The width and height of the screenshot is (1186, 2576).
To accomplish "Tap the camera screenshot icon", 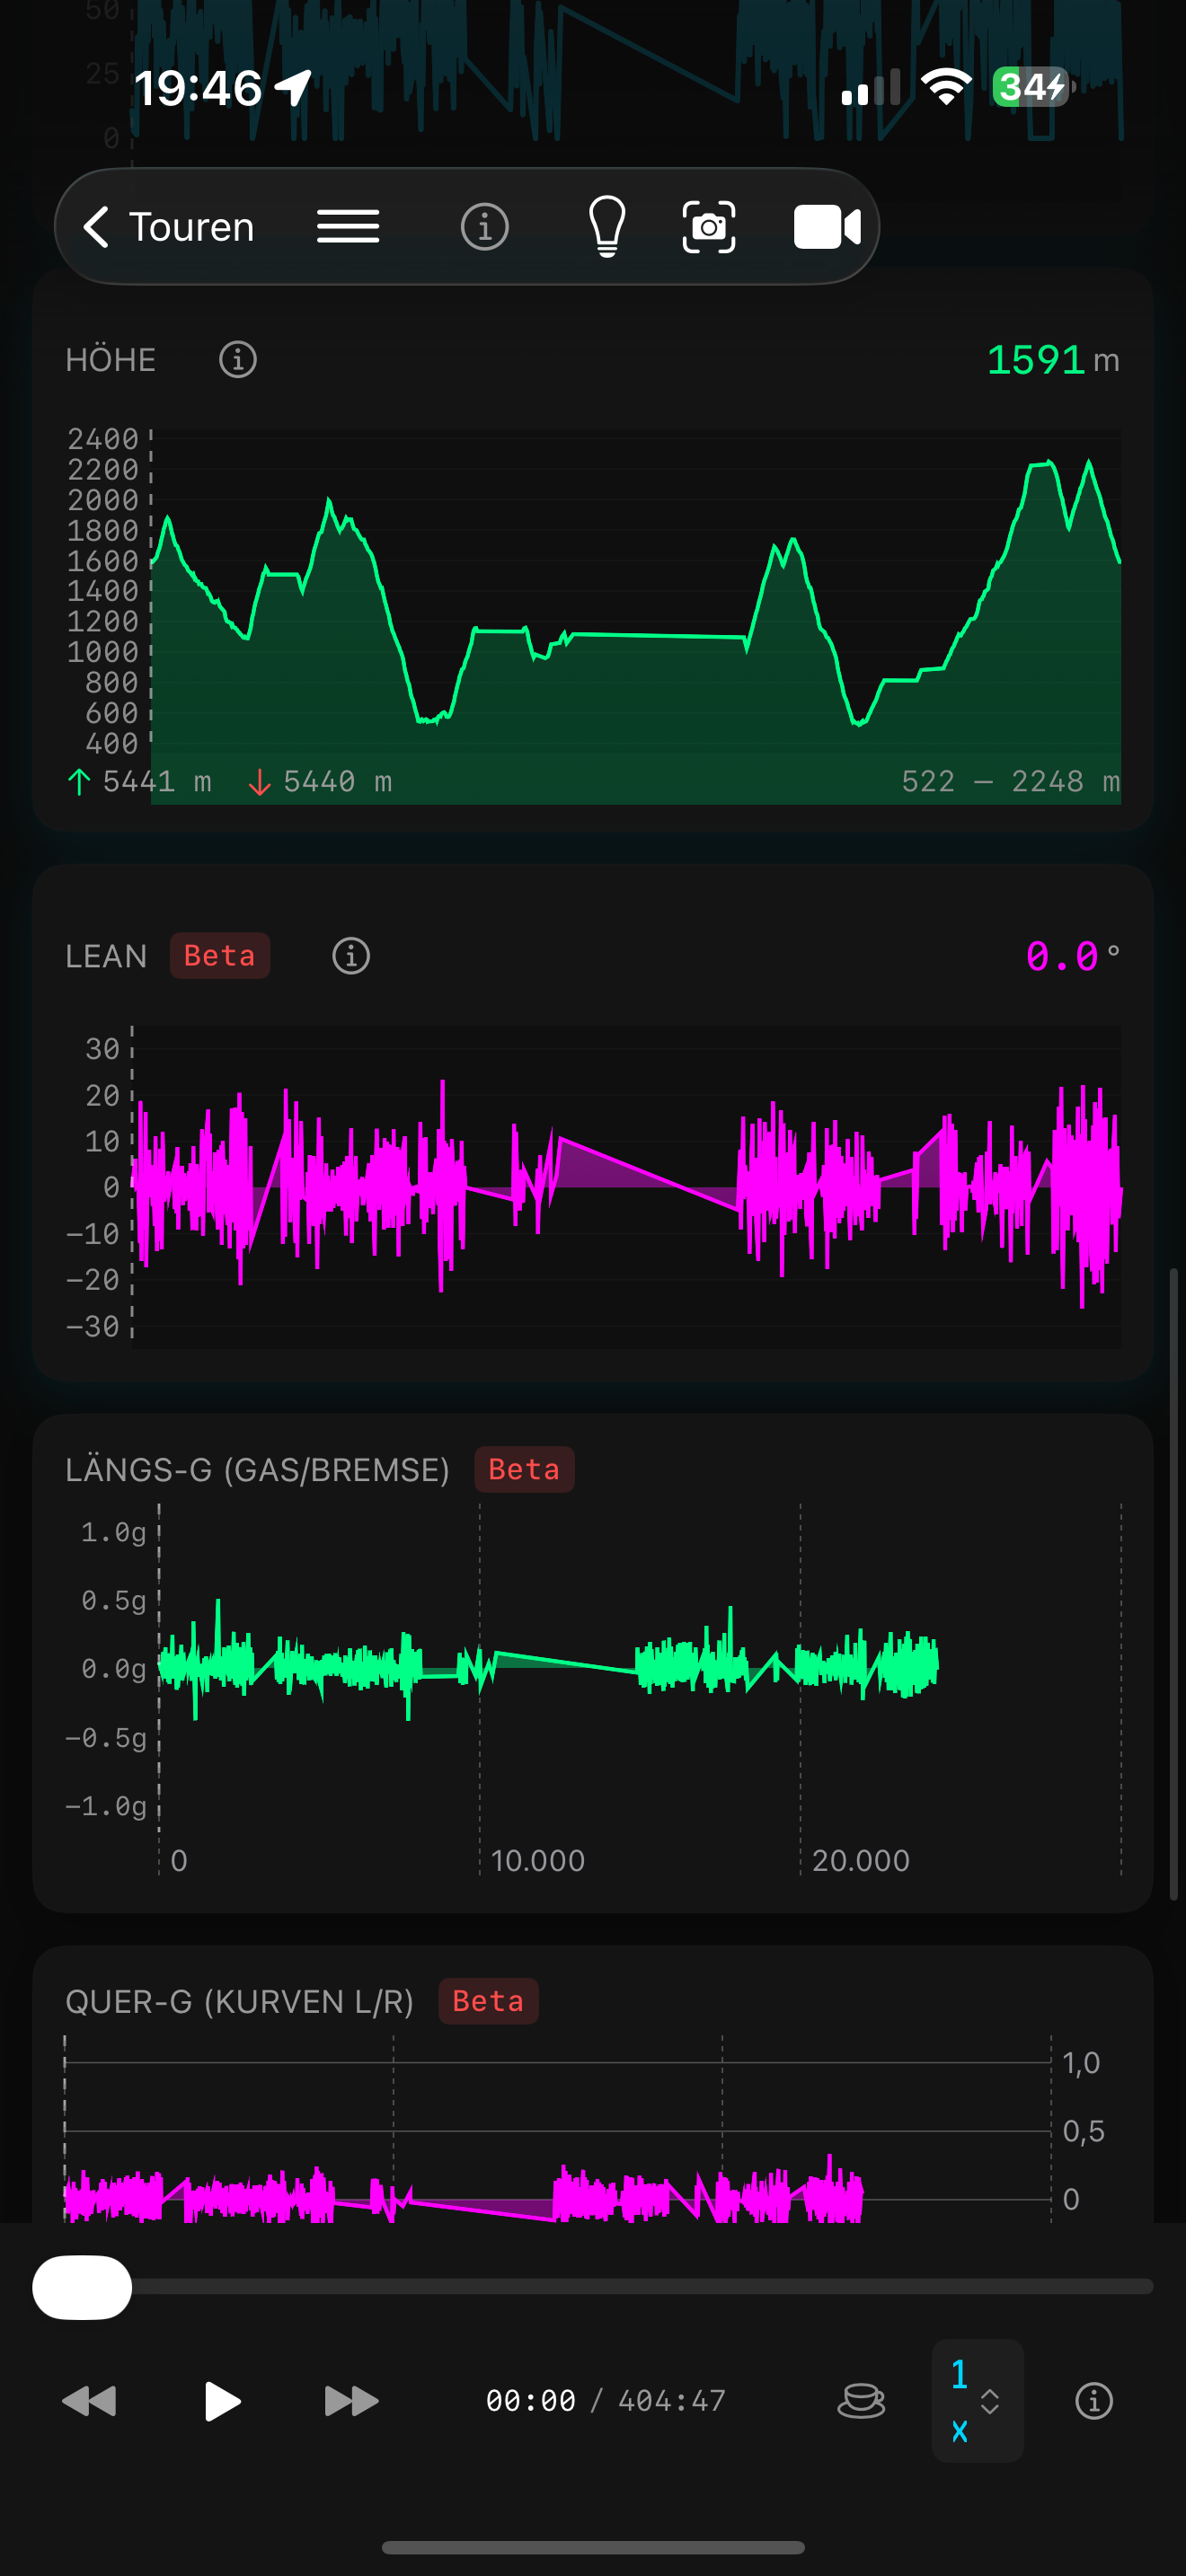I will coord(709,227).
